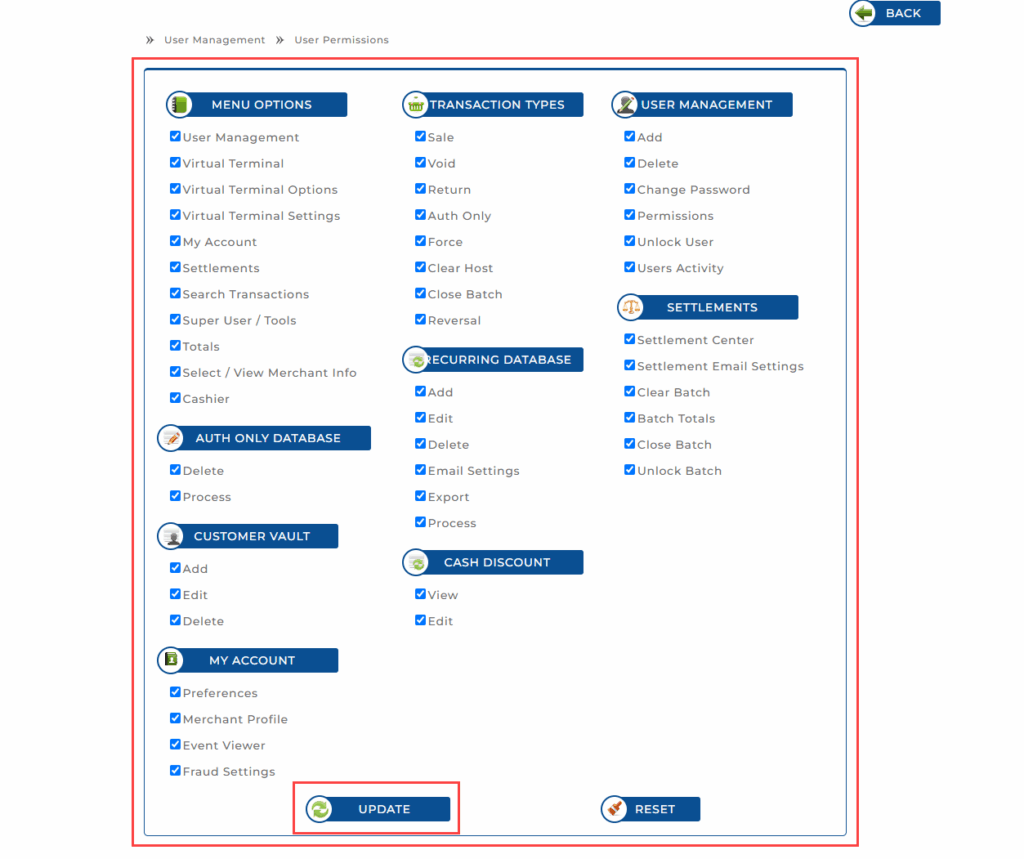Disable the Unlock Batch permission checkbox
1024x859 pixels.
click(x=630, y=470)
